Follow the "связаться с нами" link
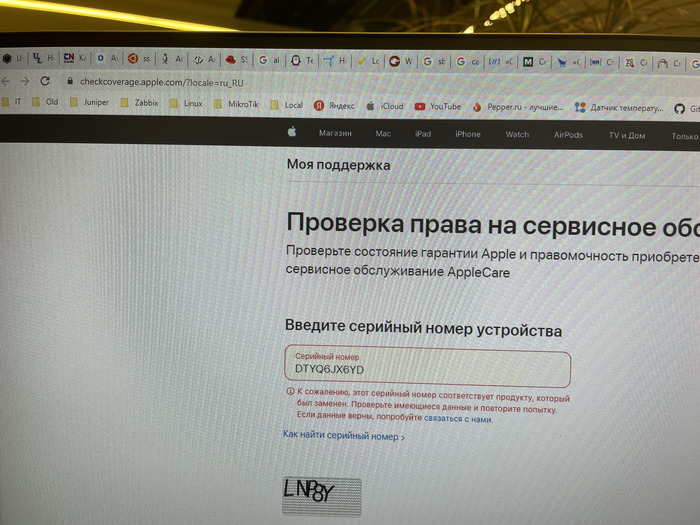 (458, 419)
